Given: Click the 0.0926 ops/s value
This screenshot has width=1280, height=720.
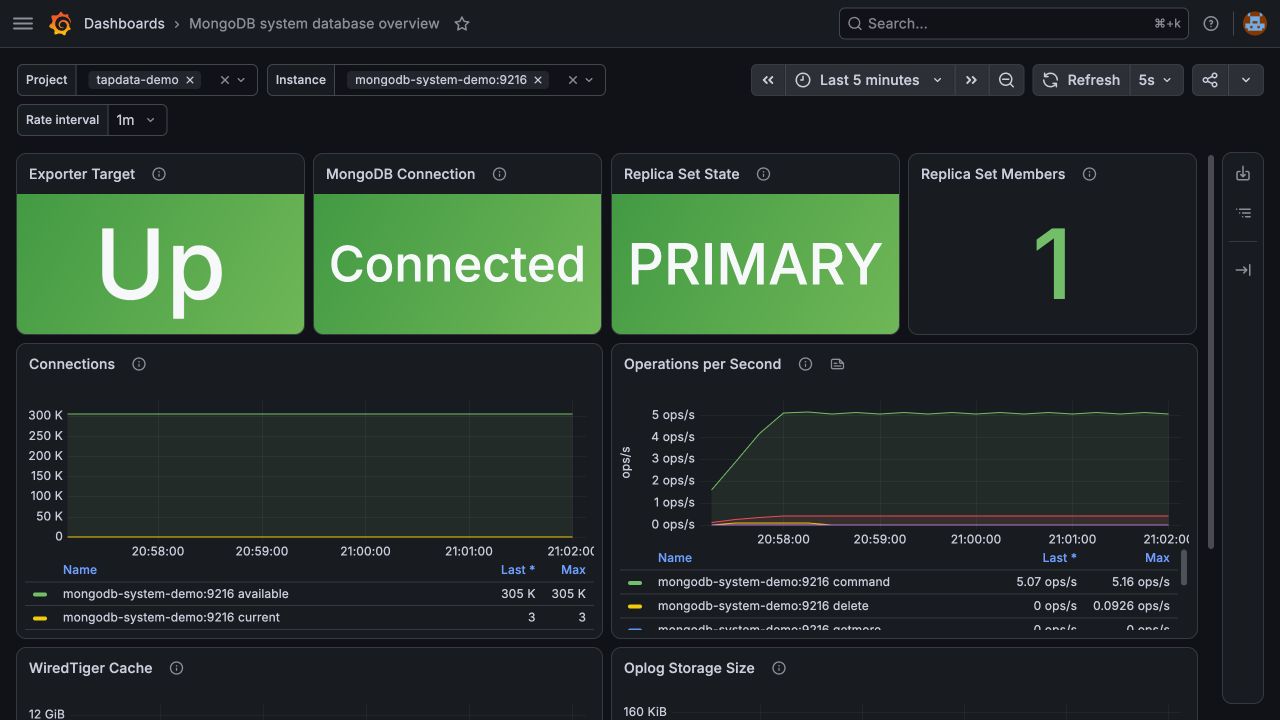Looking at the screenshot, I should (1131, 606).
